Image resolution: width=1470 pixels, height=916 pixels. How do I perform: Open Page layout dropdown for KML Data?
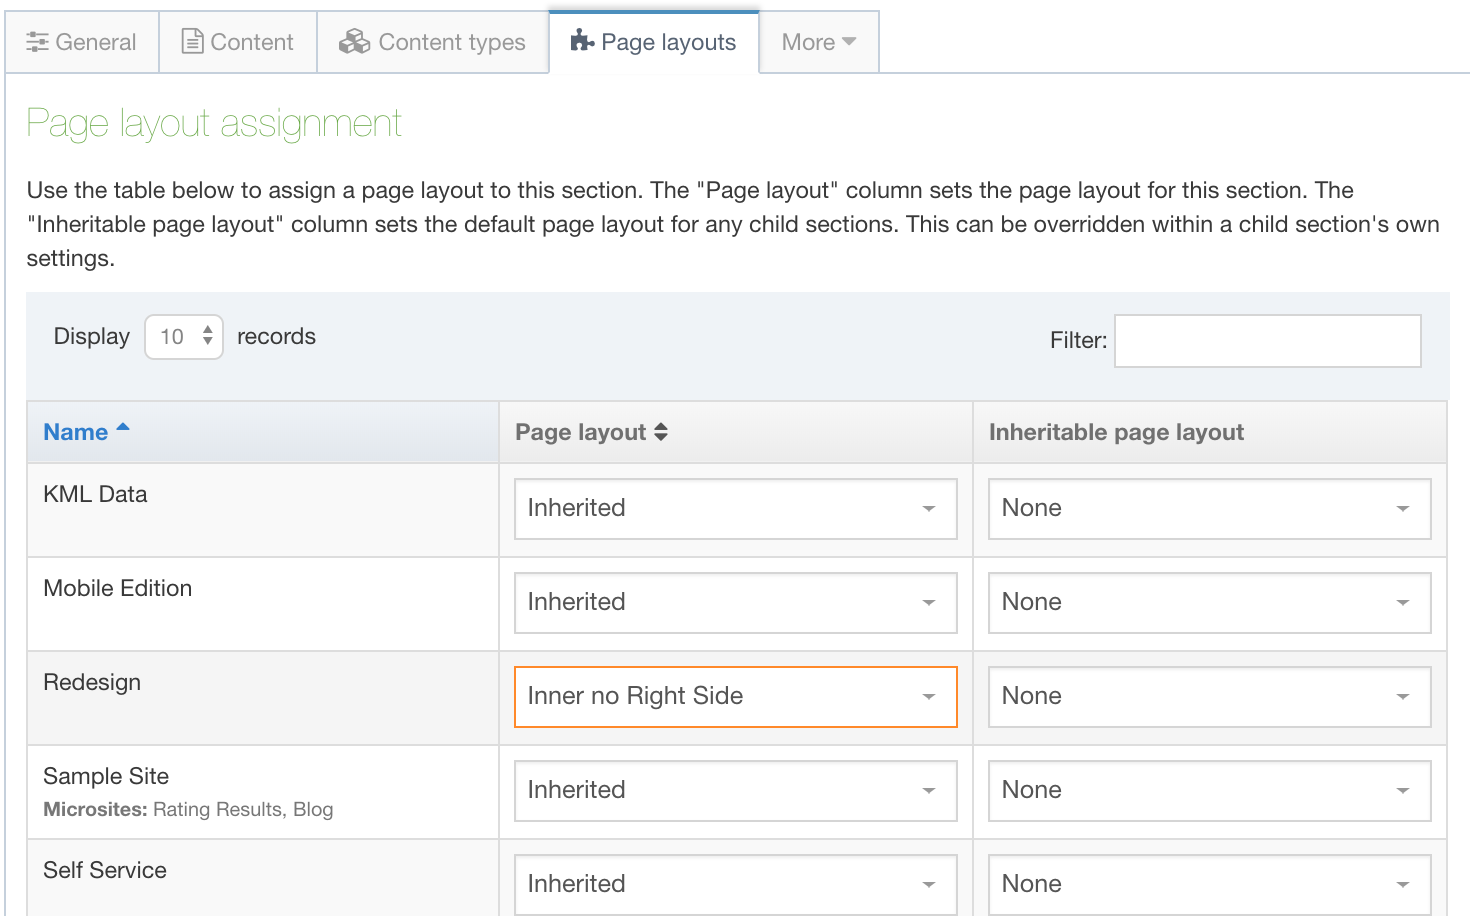[x=735, y=509]
